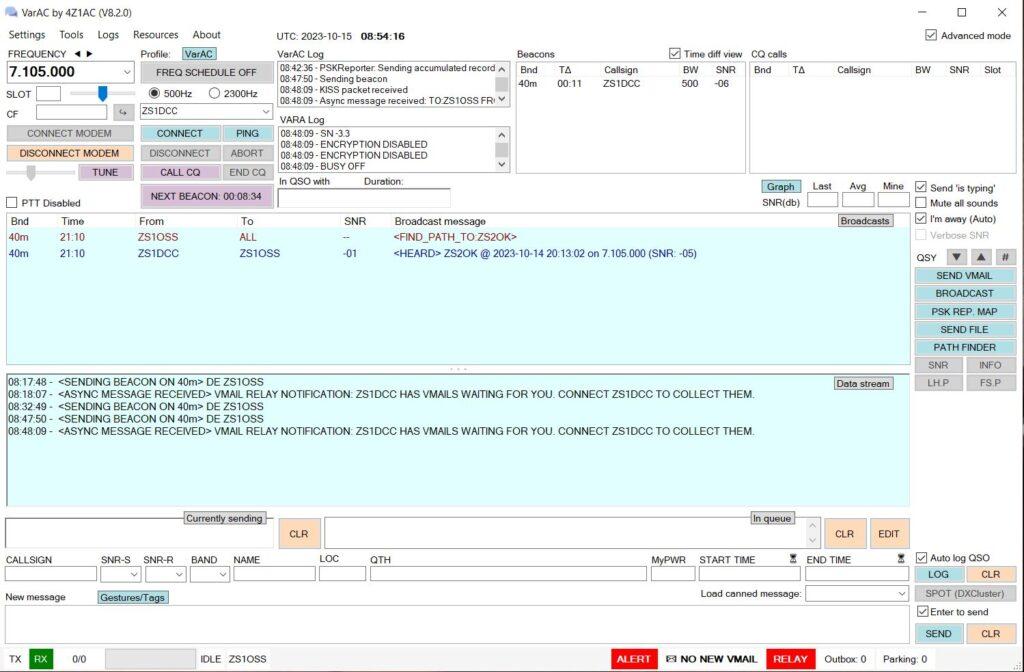Screen dimensions: 1024x672
Task: Select the 2300Hz bandwidth radio button
Action: click(x=214, y=93)
